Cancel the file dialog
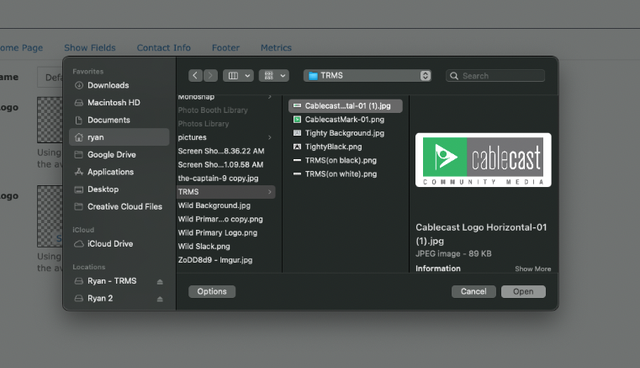 click(473, 291)
